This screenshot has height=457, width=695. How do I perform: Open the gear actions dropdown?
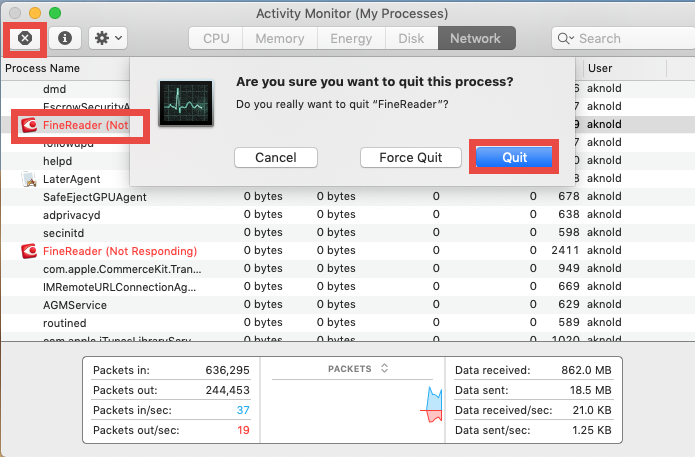(108, 39)
